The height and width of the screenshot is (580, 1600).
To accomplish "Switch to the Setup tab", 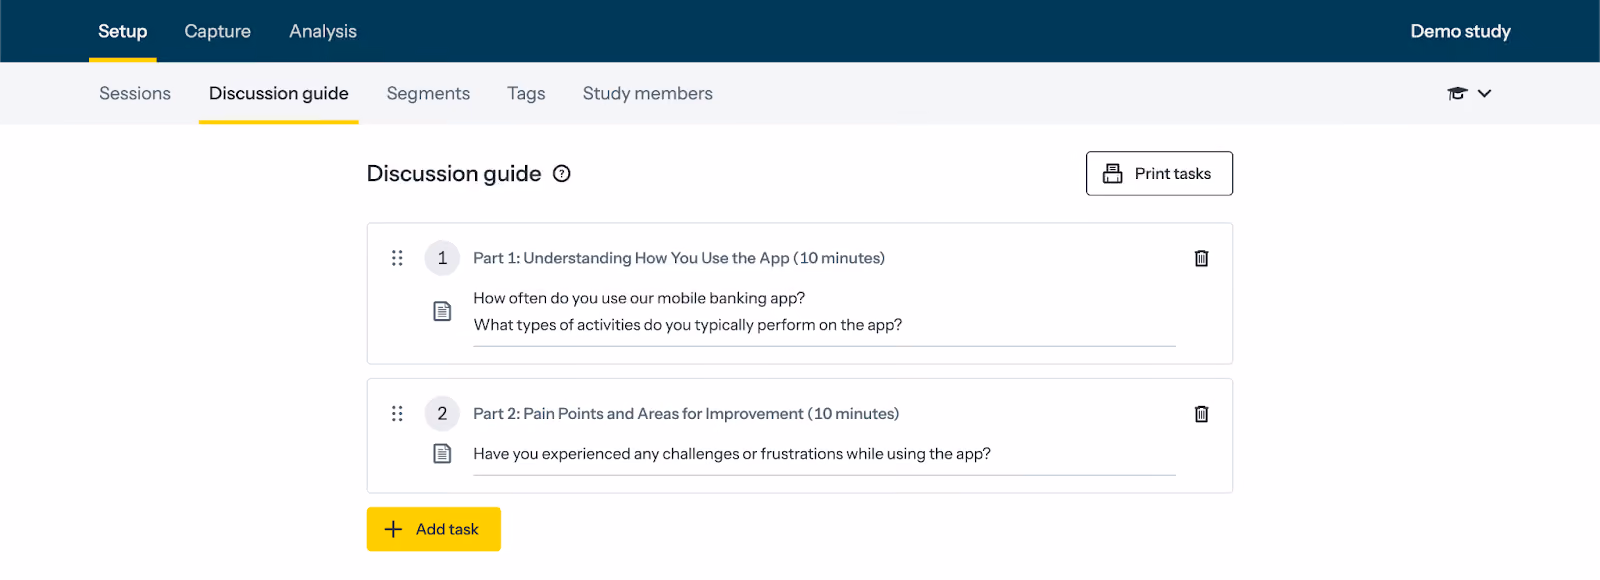I will coord(122,31).
